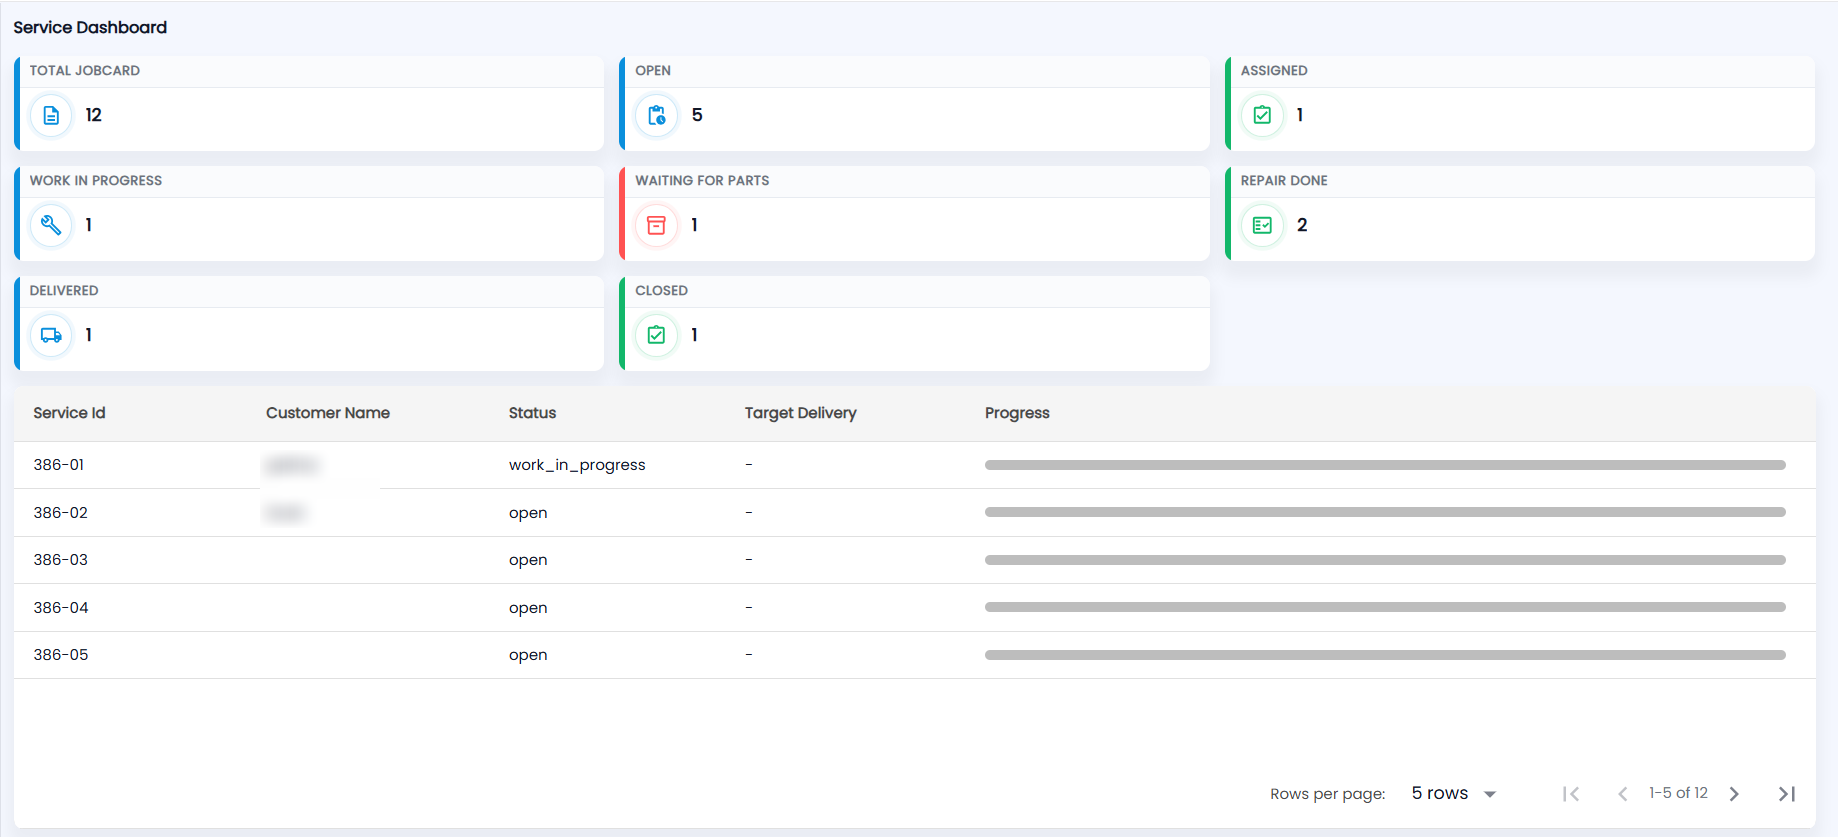Screen dimensions: 1838x837
Task: Click the Assigned checkmark icon
Action: (1262, 115)
